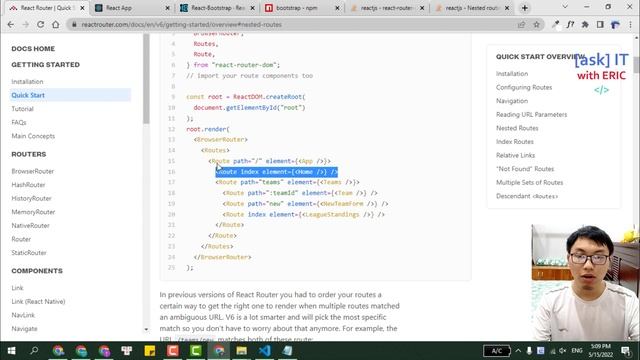Open the BrowserRouter docs link

(x=33, y=171)
